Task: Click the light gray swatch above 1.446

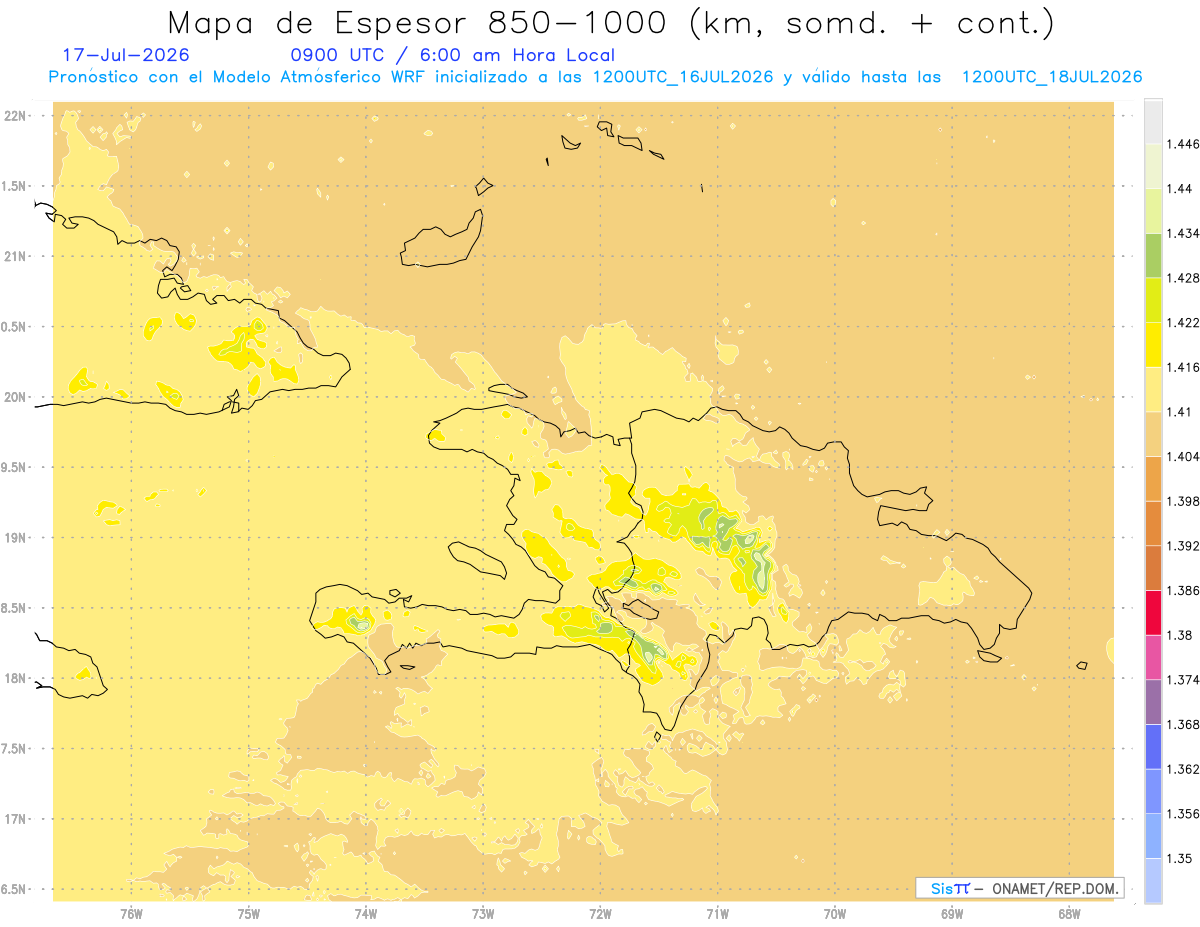Action: 1153,121
